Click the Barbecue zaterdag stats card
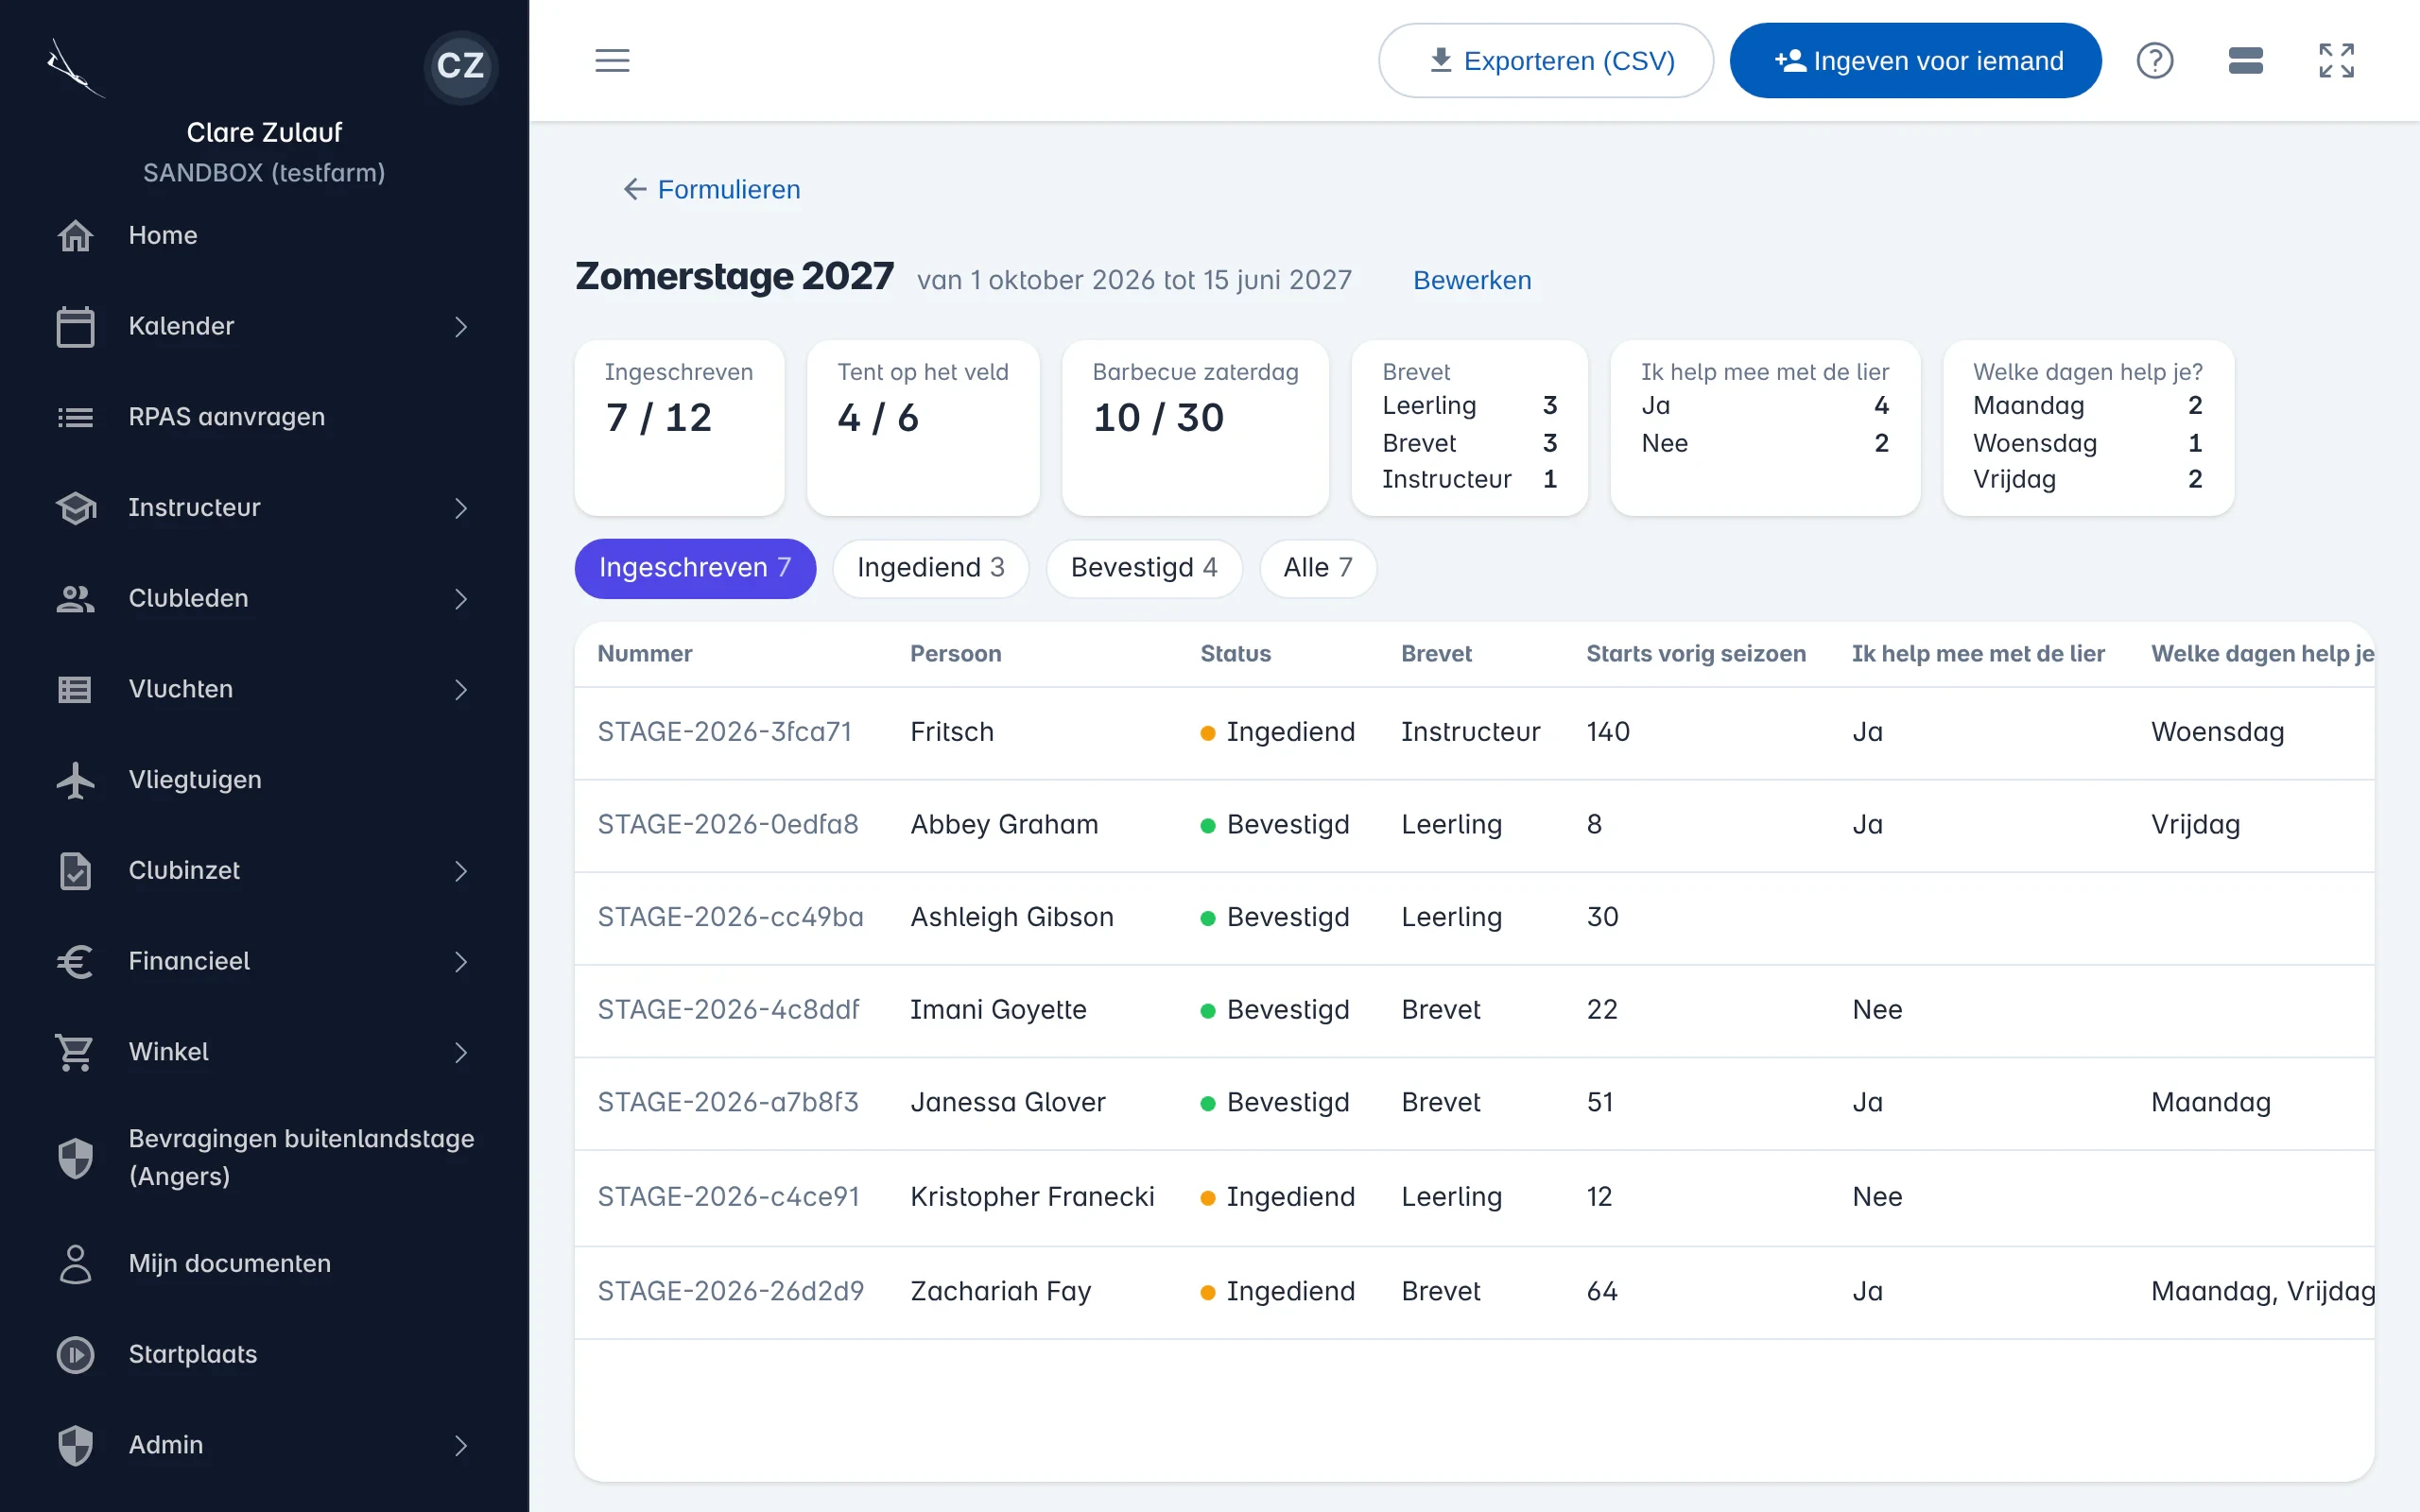Screen dimensions: 2420x1512 click(1195, 427)
